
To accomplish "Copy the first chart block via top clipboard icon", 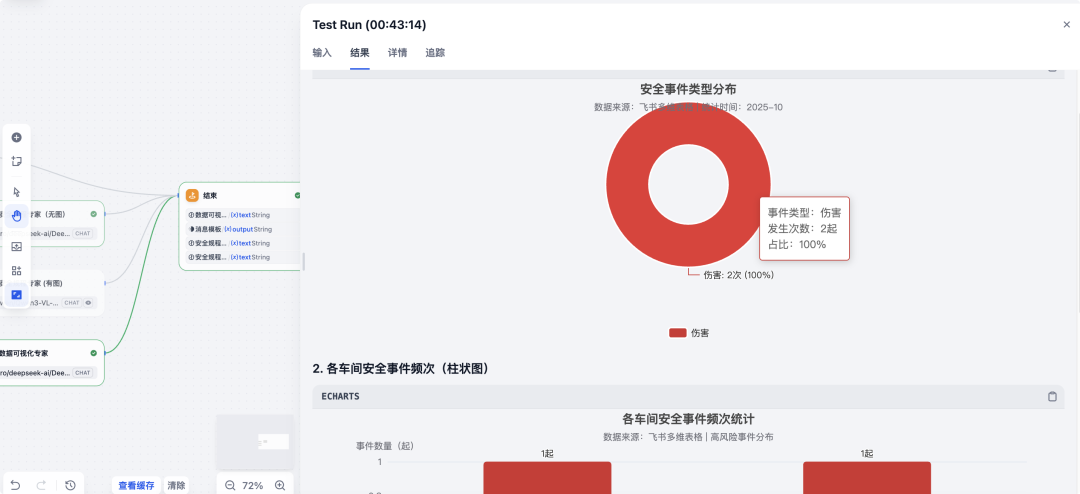I will click(1052, 70).
